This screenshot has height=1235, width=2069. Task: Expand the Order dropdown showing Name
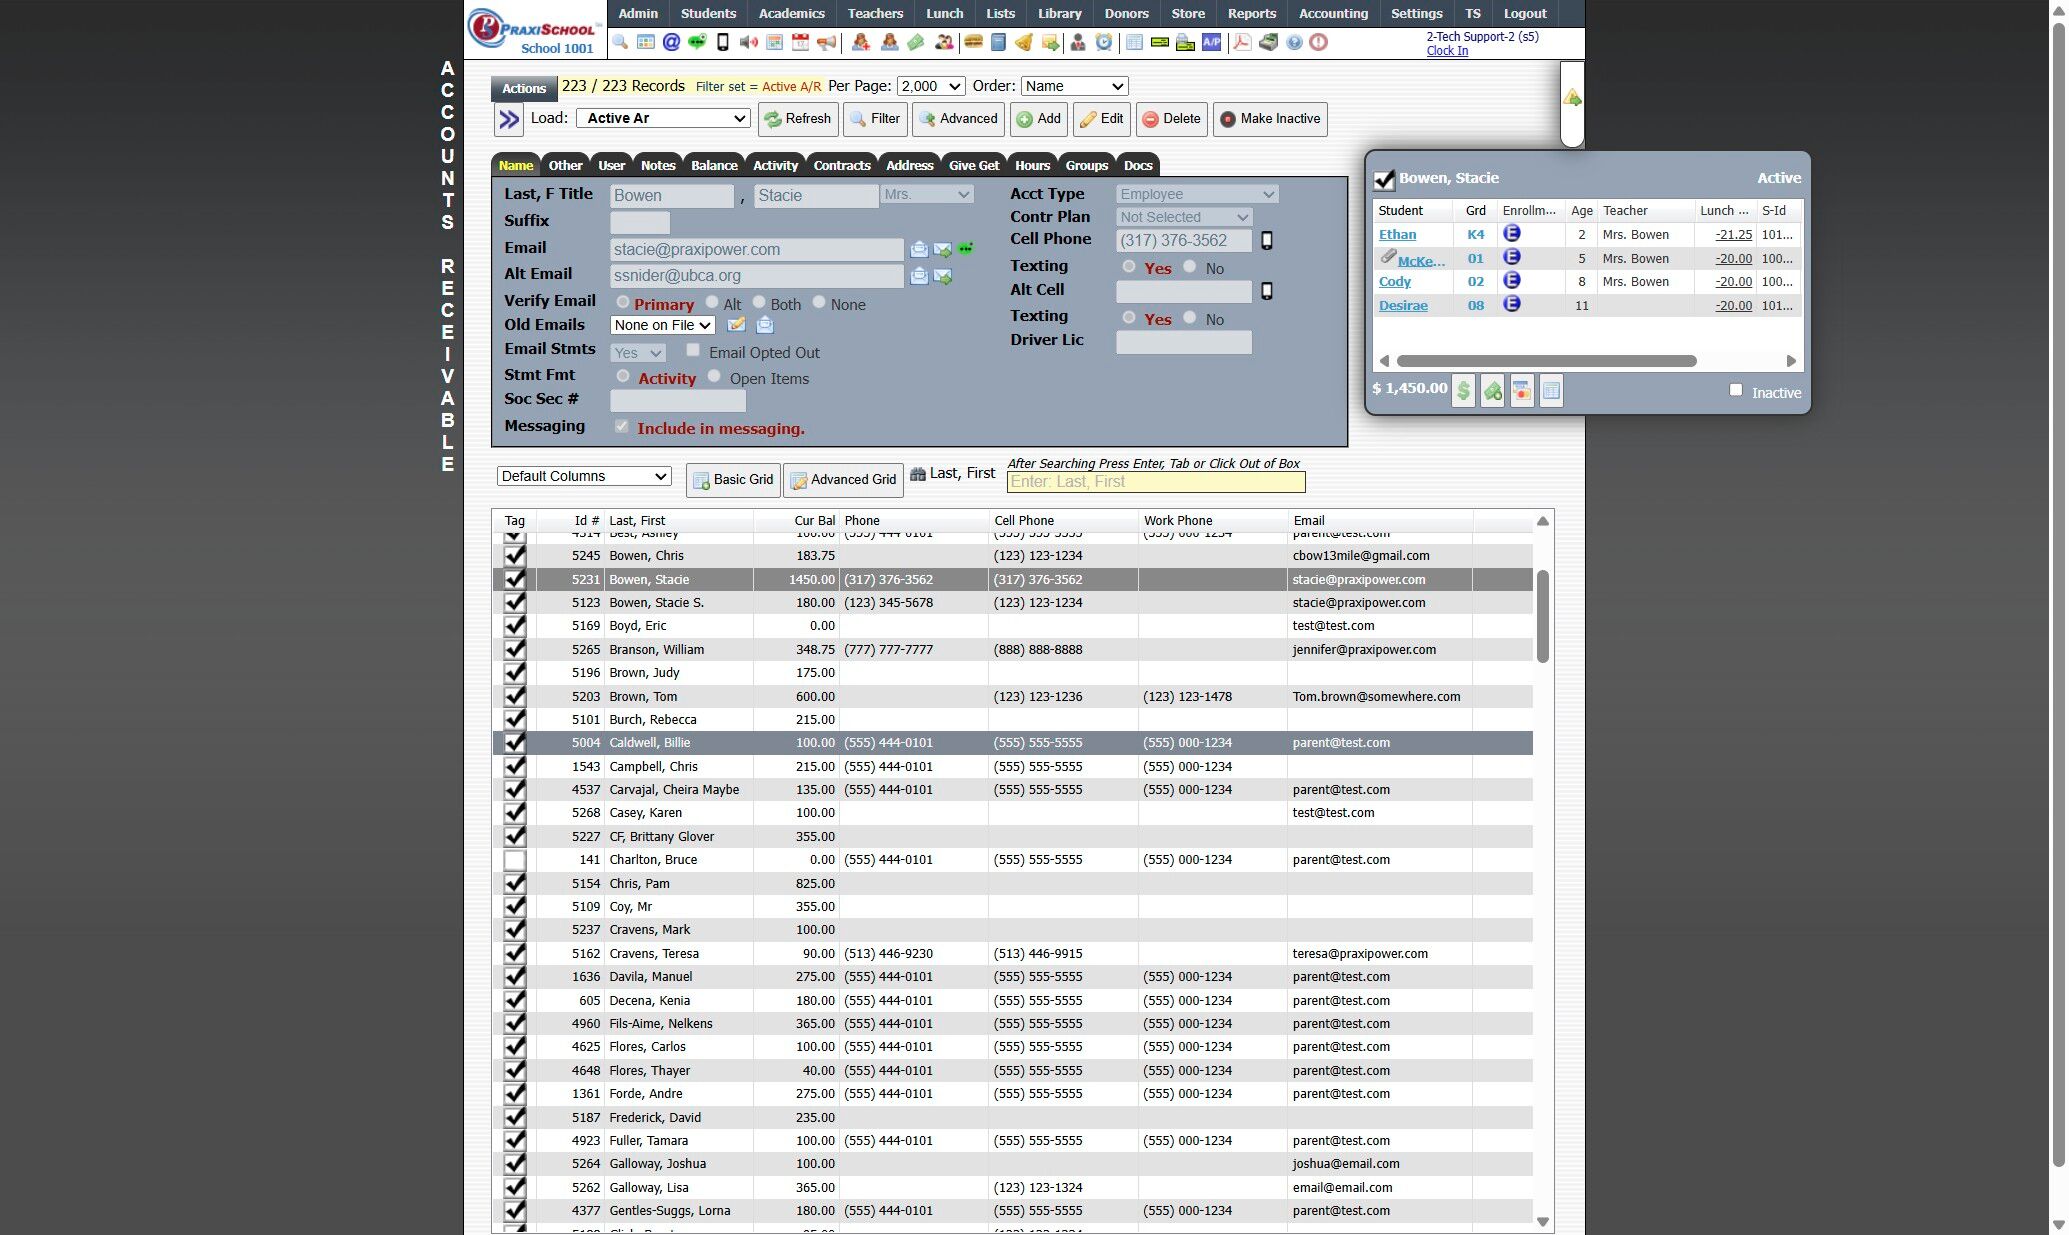pyautogui.click(x=1074, y=87)
